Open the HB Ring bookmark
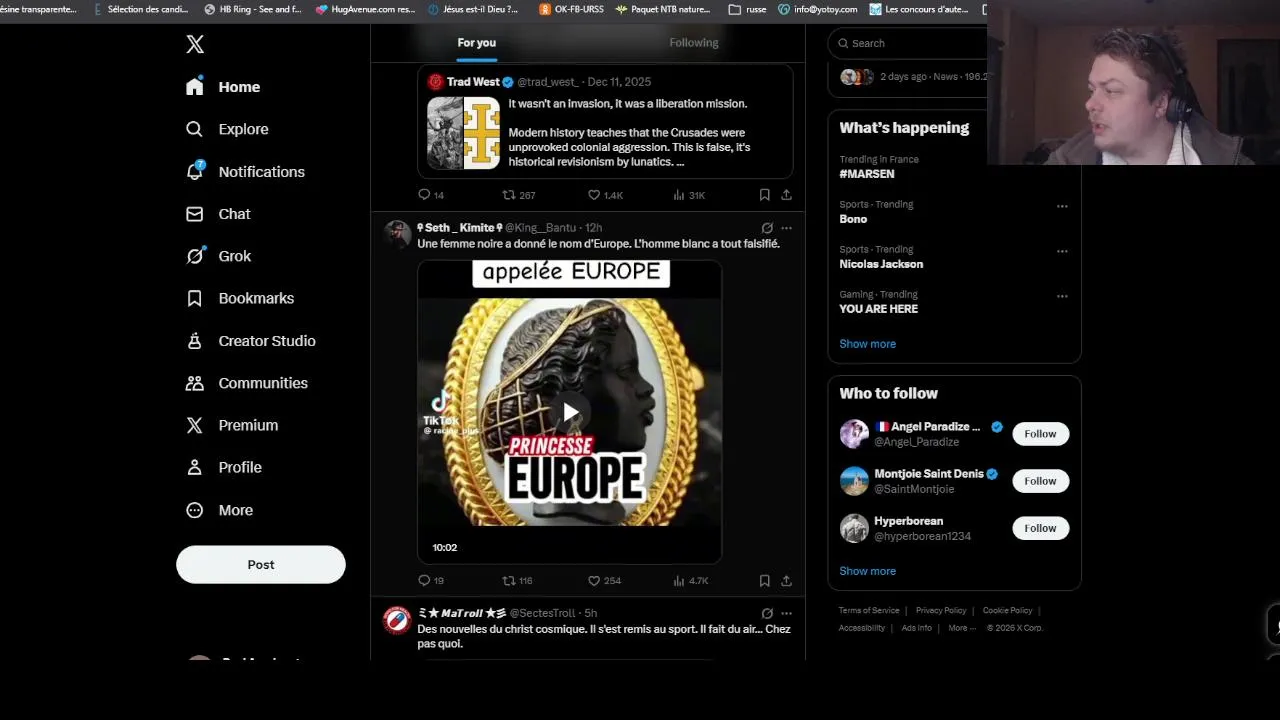Viewport: 1280px width, 720px height. click(x=252, y=9)
